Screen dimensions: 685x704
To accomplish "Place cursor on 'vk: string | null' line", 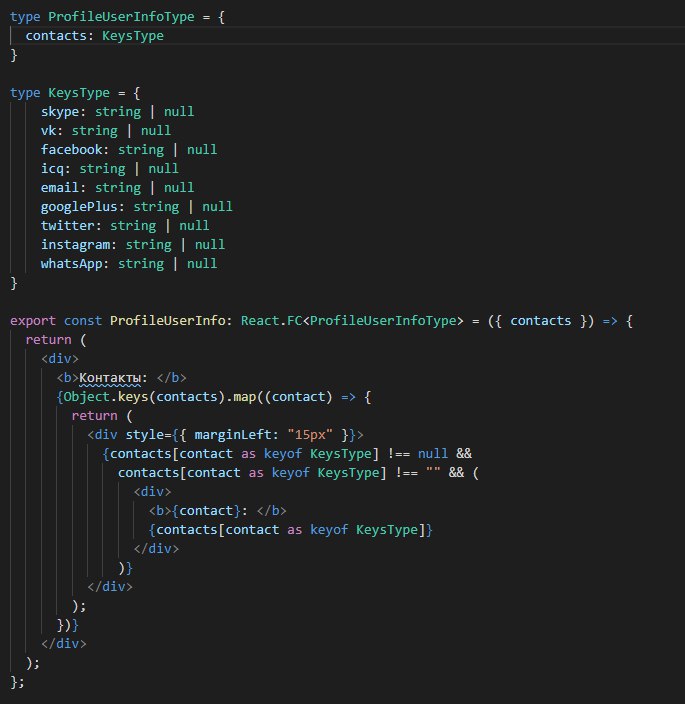I will (106, 131).
